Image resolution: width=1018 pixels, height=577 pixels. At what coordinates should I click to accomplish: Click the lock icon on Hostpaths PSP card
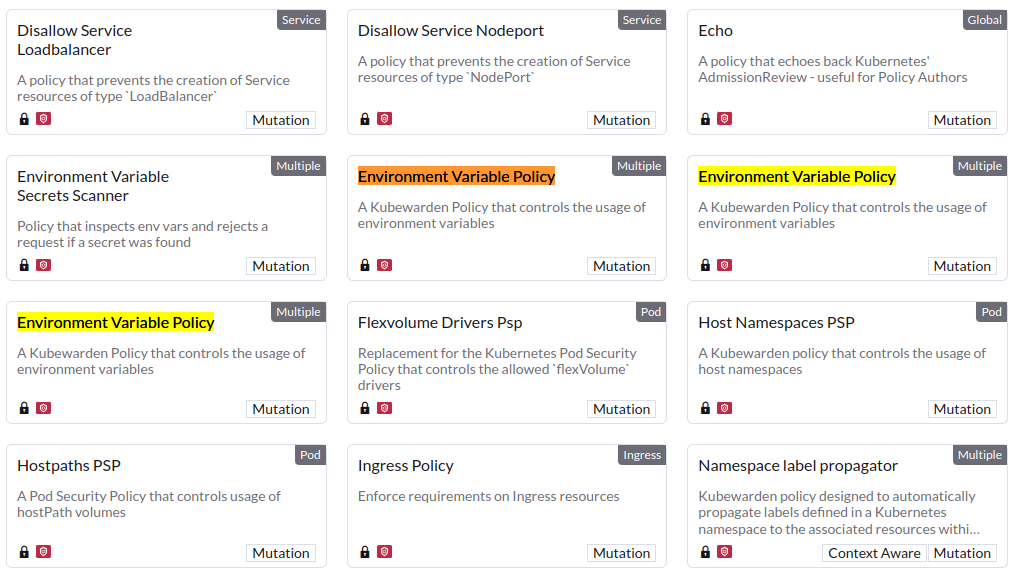tap(23, 551)
